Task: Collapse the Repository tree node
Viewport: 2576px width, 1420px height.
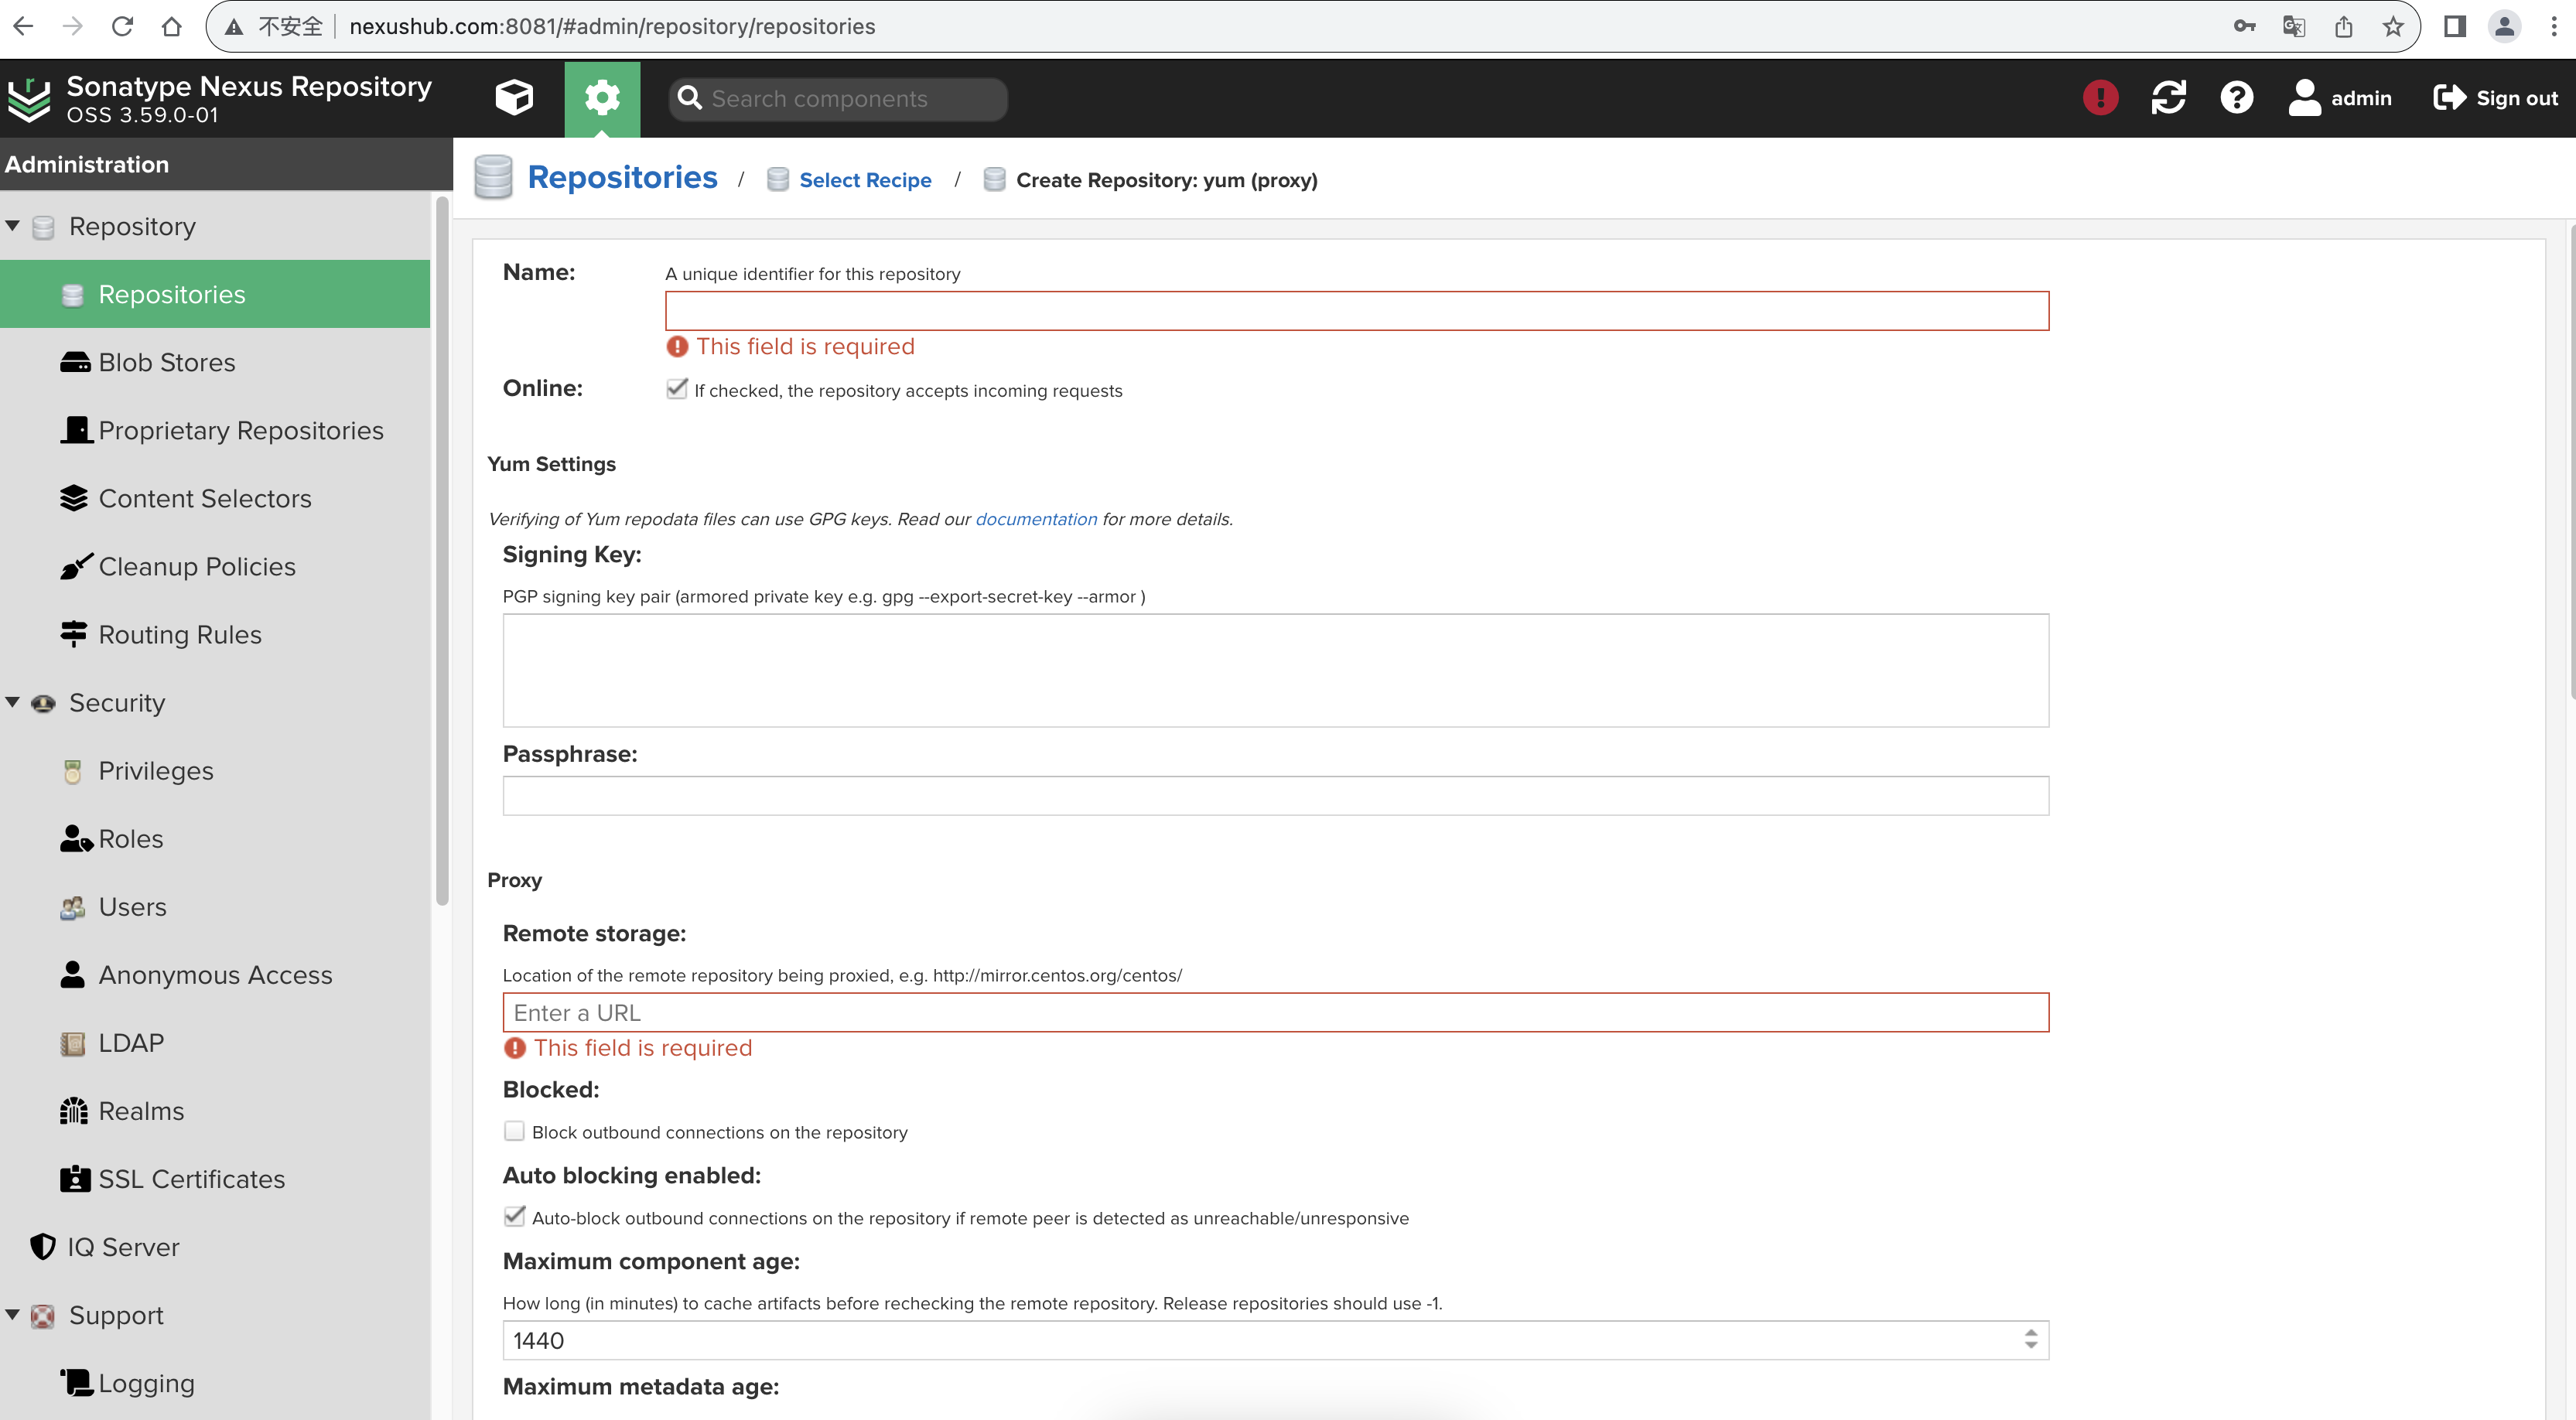Action: point(13,226)
